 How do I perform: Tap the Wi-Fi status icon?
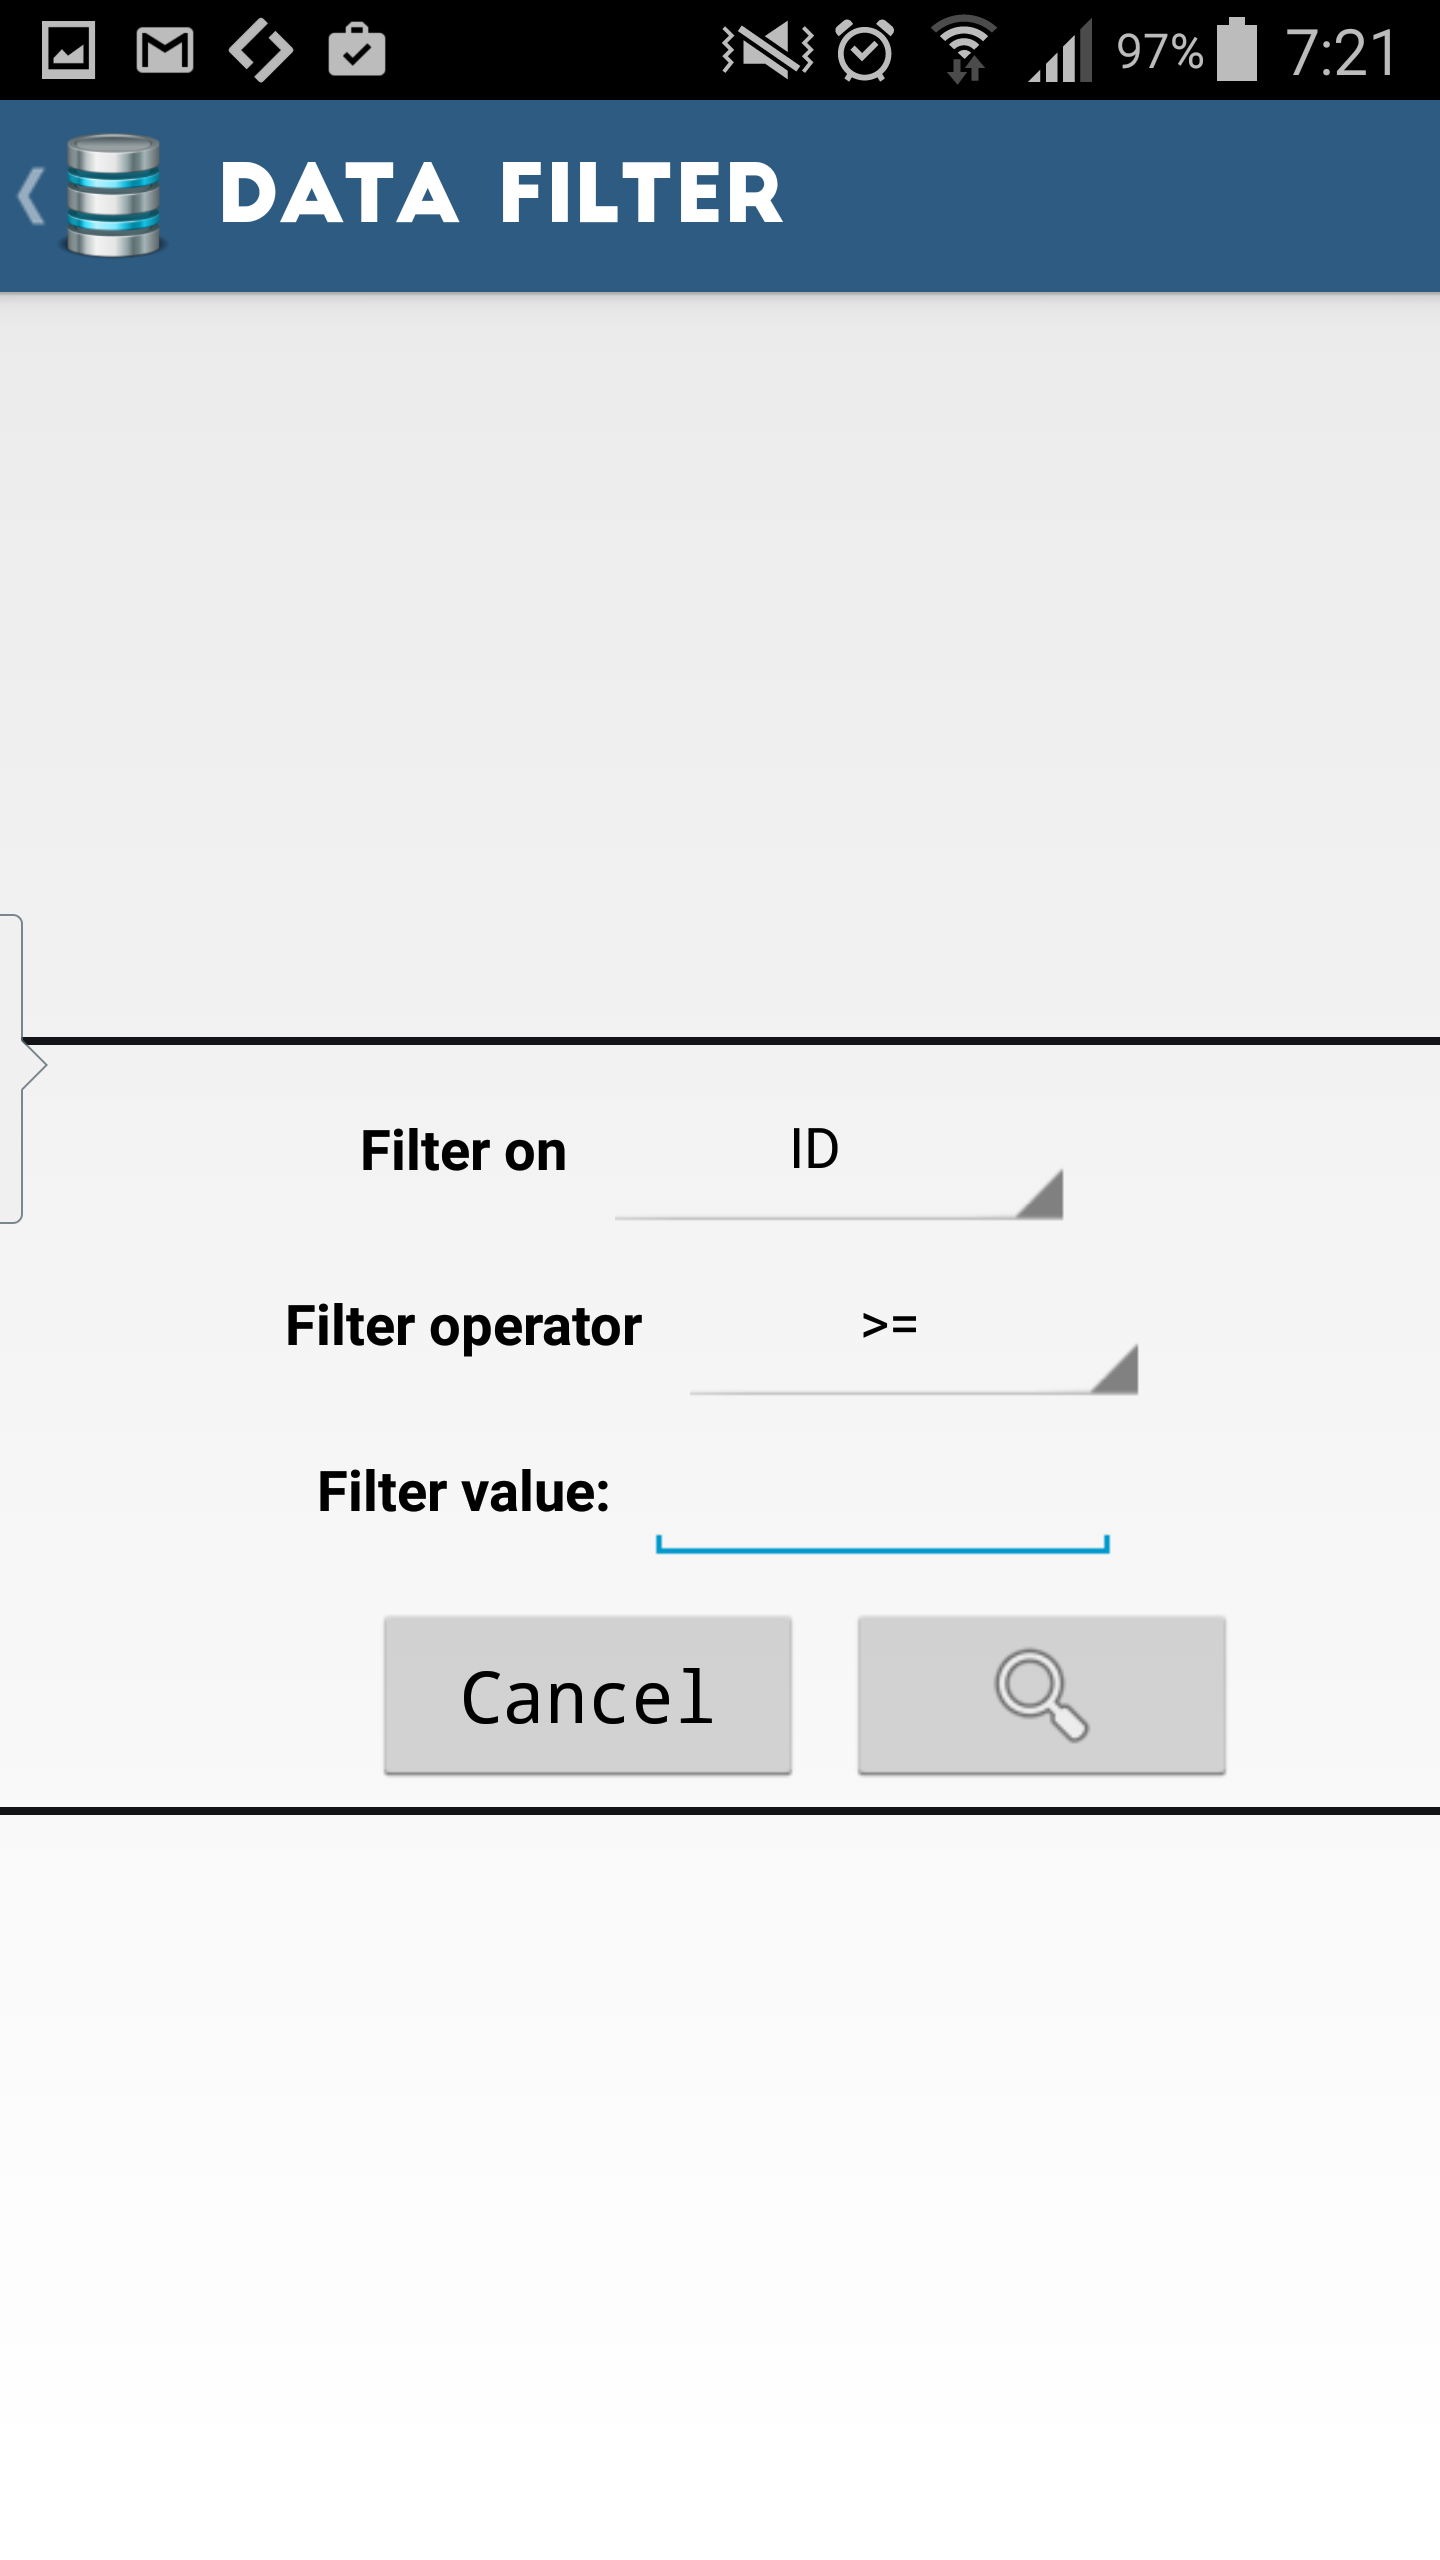click(x=963, y=50)
